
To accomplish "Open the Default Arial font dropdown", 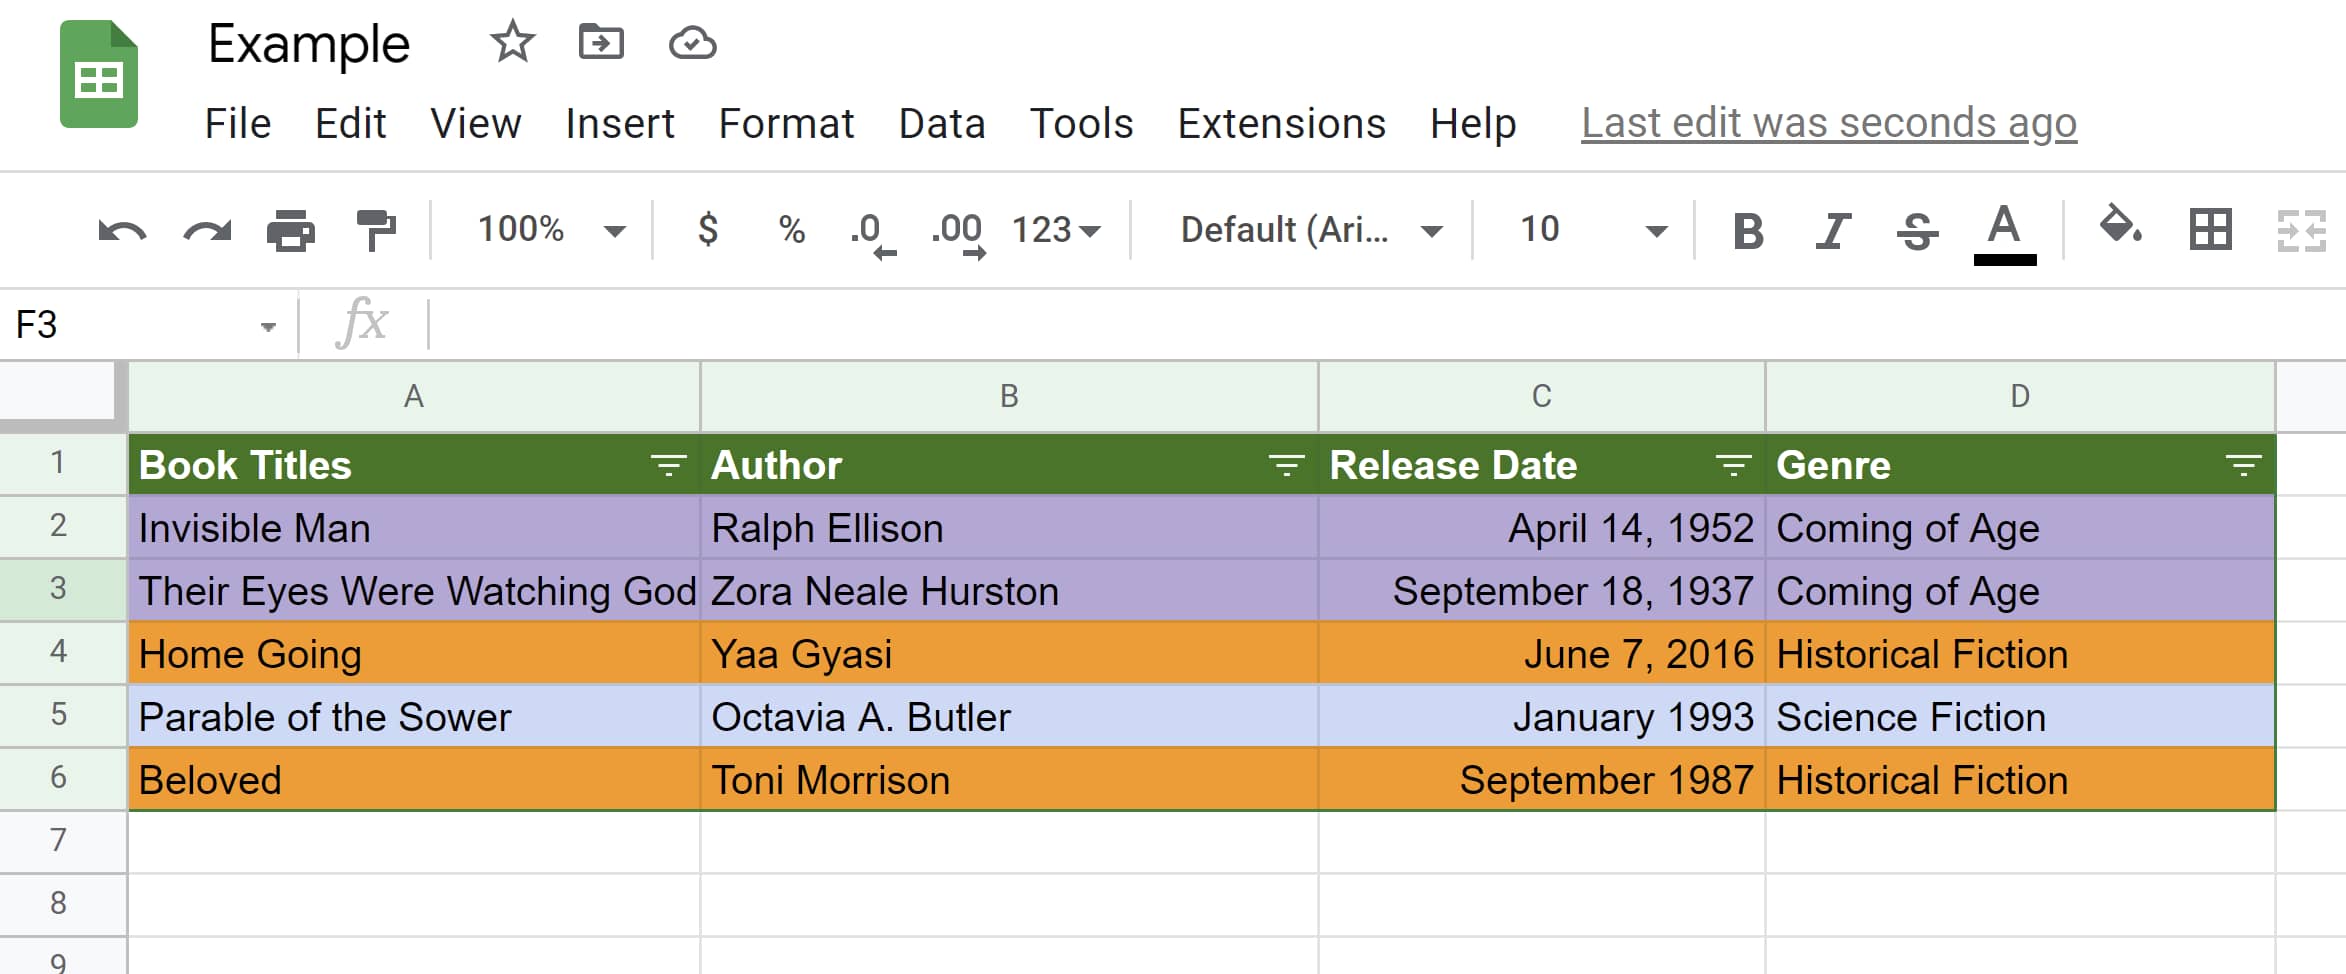I will pyautogui.click(x=1310, y=230).
